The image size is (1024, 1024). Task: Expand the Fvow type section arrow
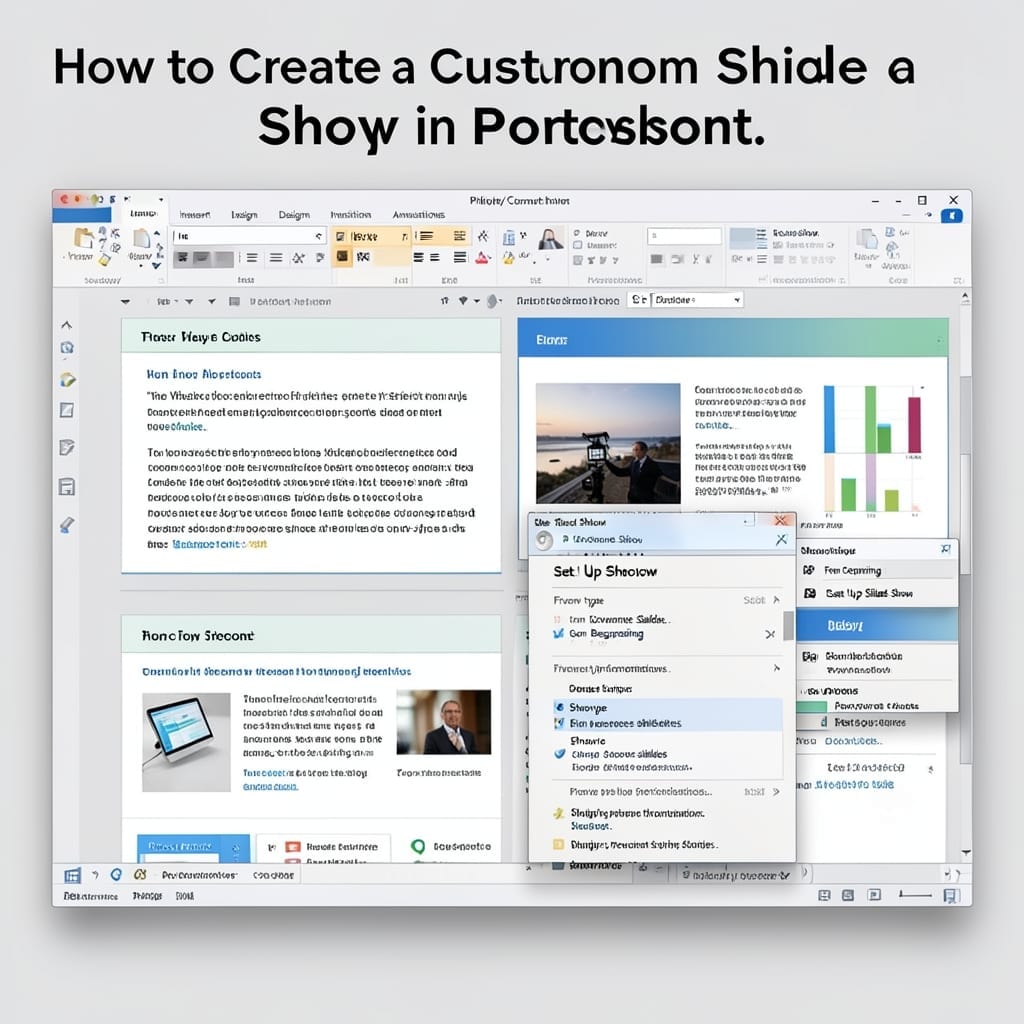(x=776, y=600)
